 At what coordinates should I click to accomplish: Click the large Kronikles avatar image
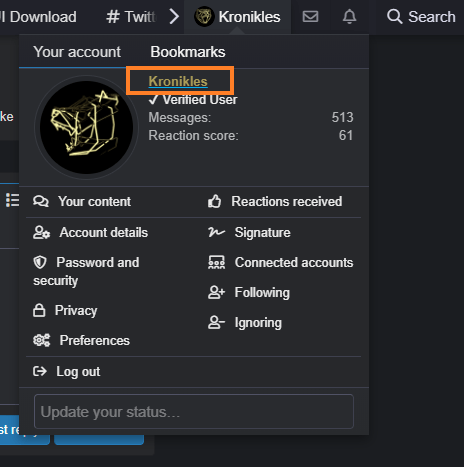tap(86, 127)
